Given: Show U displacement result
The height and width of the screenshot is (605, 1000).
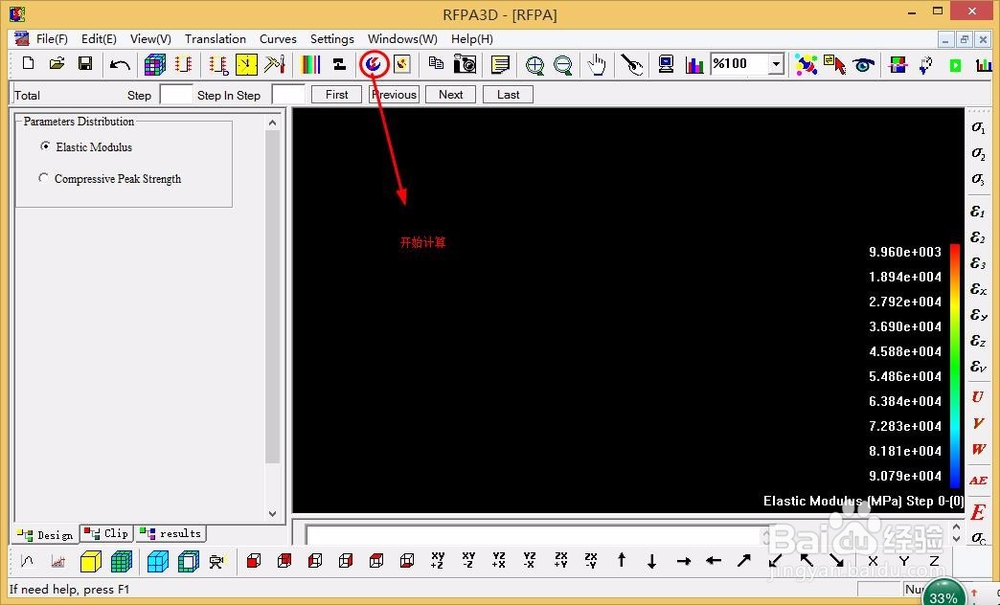Looking at the screenshot, I should [977, 397].
